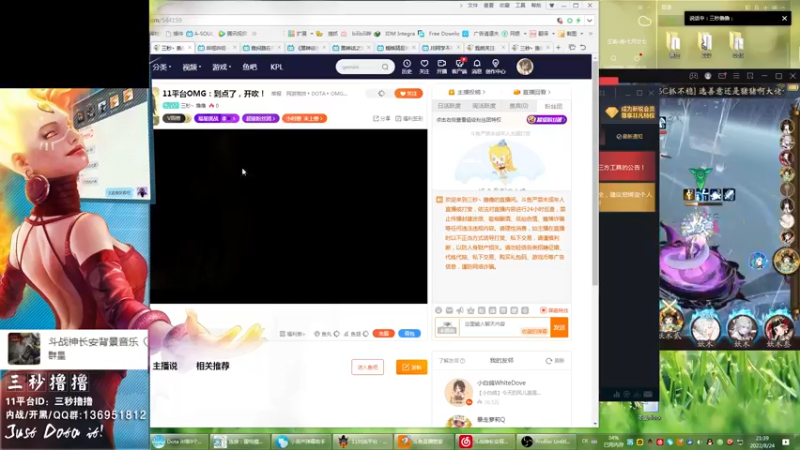Open the 历史 history clock icon
This screenshot has width=800, height=450.
pyautogui.click(x=407, y=64)
